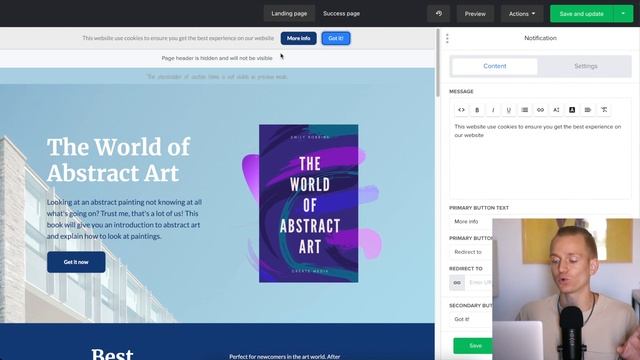Expand the Save and update arrow menu
Image resolution: width=640 pixels, height=360 pixels.
pyautogui.click(x=623, y=14)
